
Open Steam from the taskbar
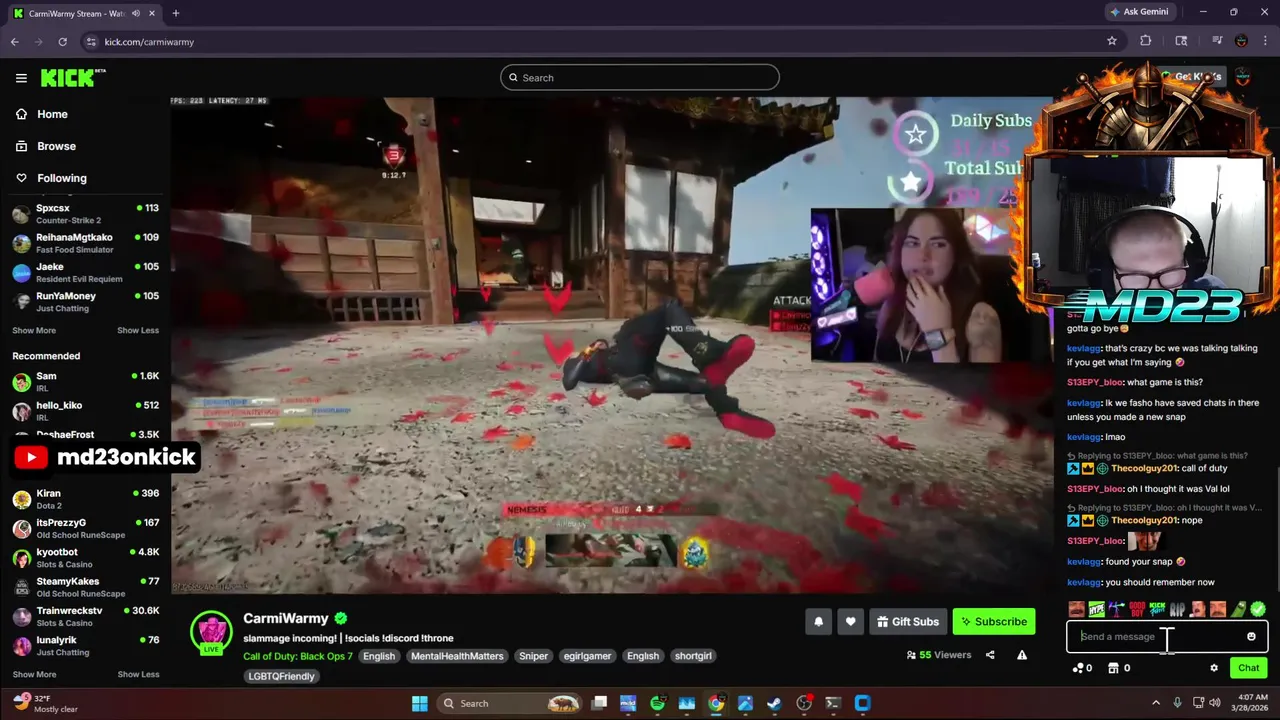[774, 703]
